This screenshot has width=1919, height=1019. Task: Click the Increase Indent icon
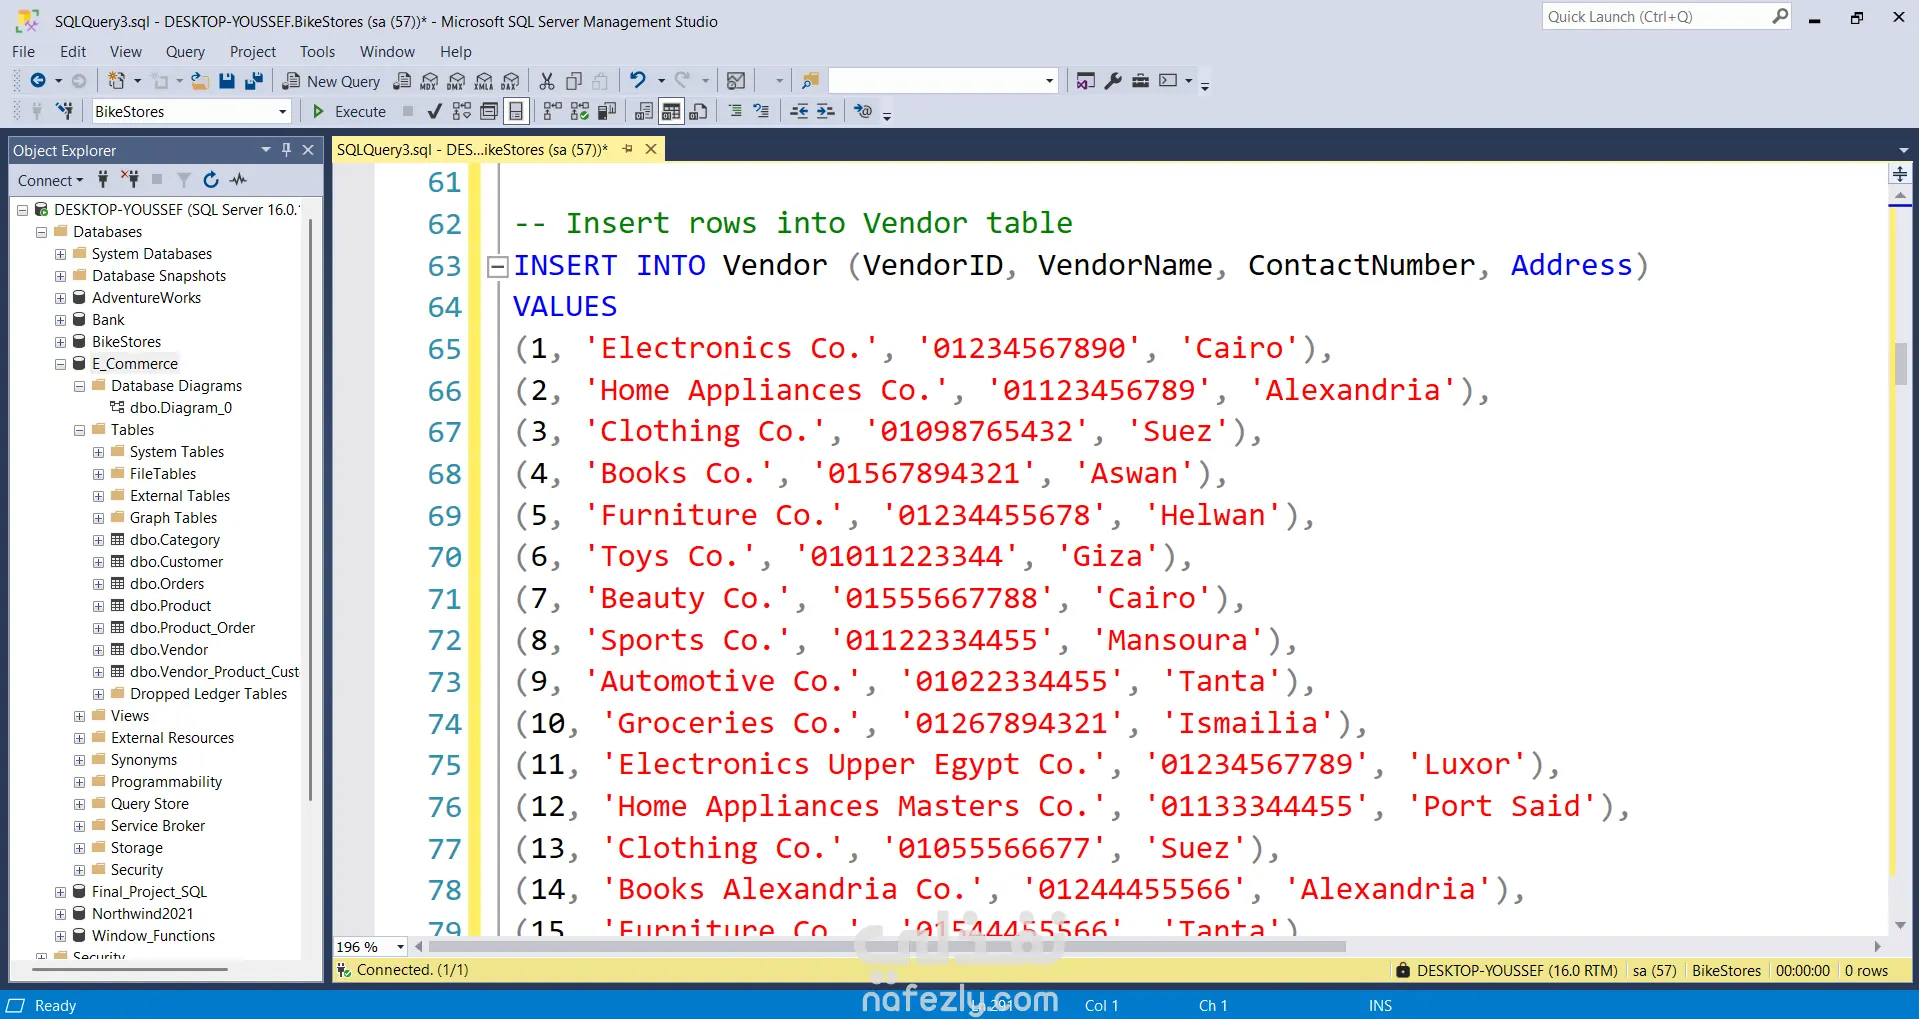point(826,111)
